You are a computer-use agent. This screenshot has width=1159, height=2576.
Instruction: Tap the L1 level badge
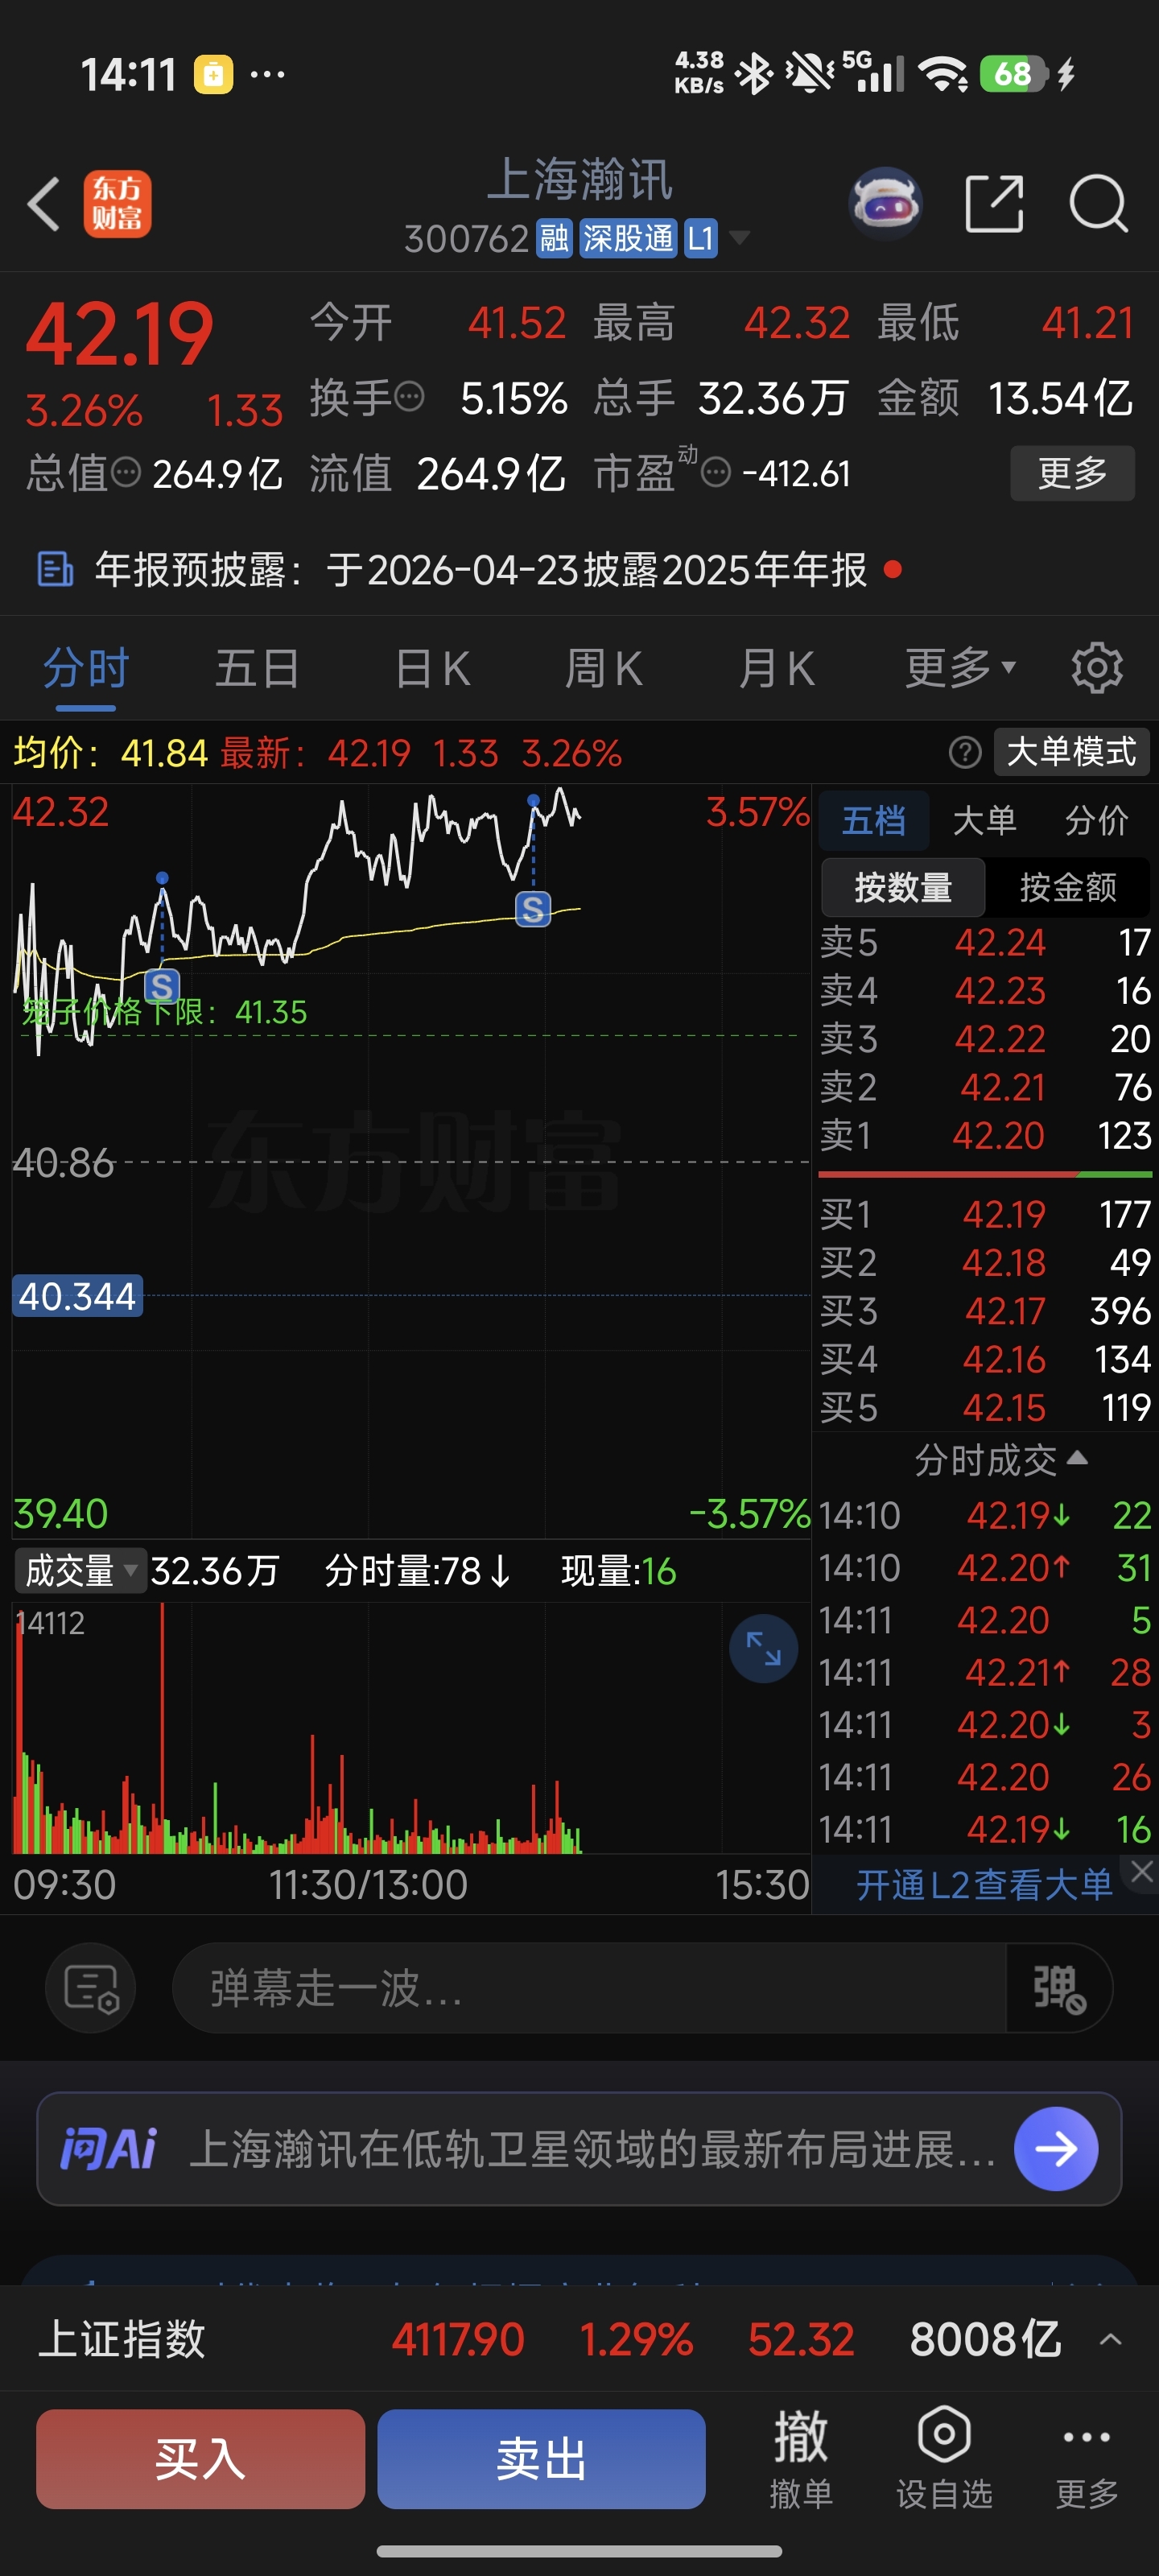pyautogui.click(x=700, y=238)
